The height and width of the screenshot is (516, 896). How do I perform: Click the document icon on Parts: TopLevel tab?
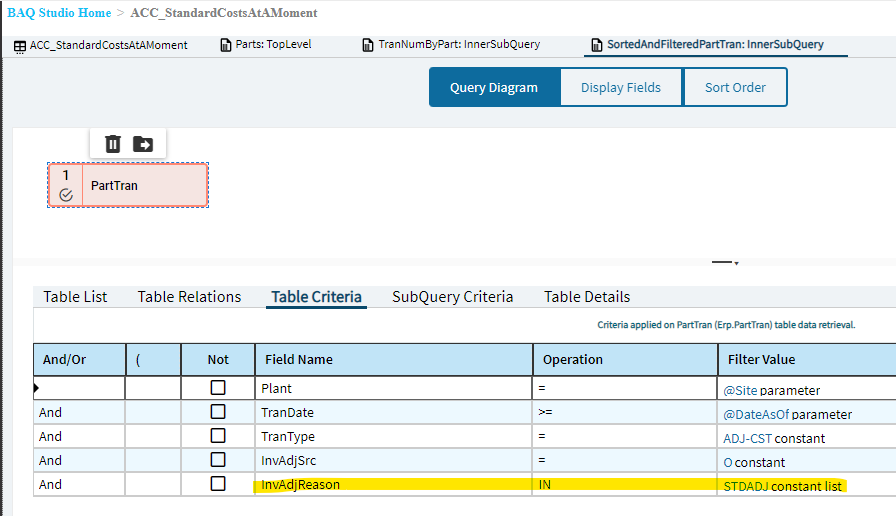point(225,46)
